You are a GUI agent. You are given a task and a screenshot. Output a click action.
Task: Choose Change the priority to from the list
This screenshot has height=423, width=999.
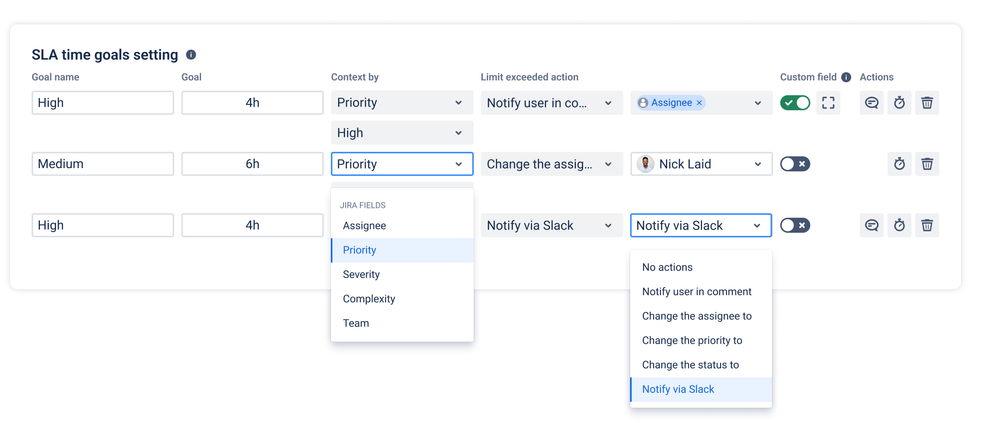701,340
